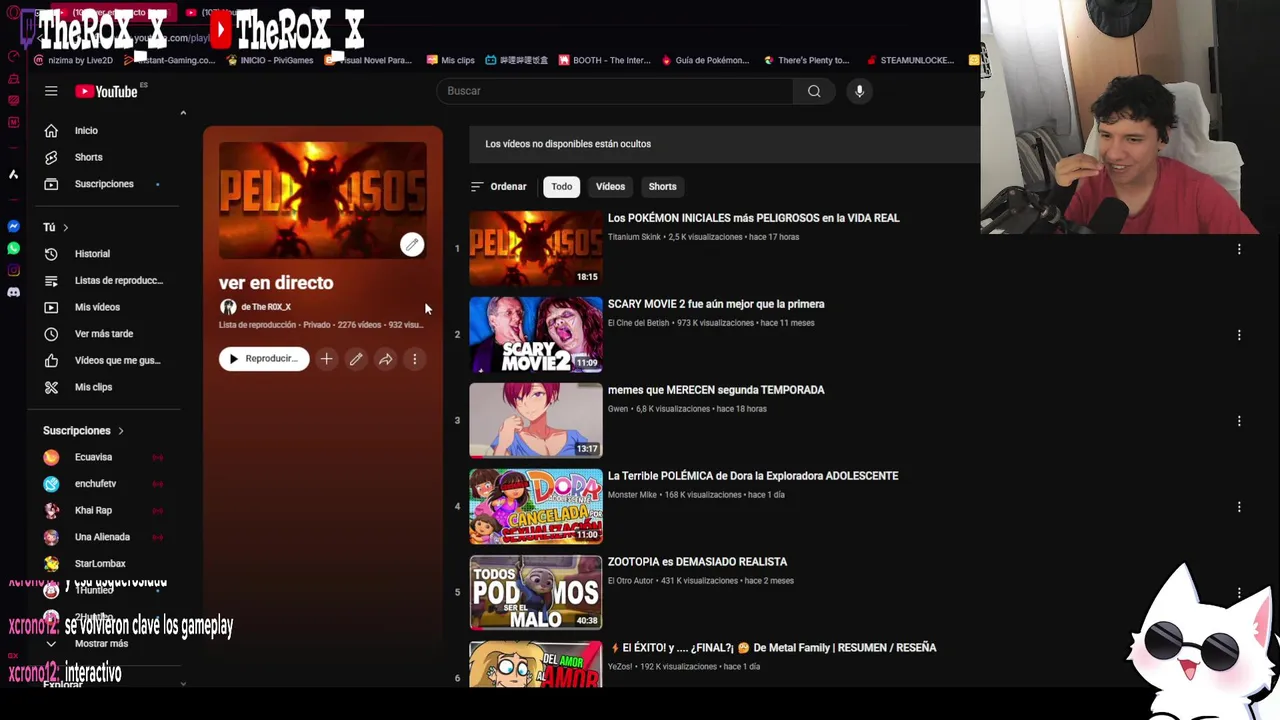The image size is (1280, 720).
Task: Click the search magnifier button
Action: 814,91
